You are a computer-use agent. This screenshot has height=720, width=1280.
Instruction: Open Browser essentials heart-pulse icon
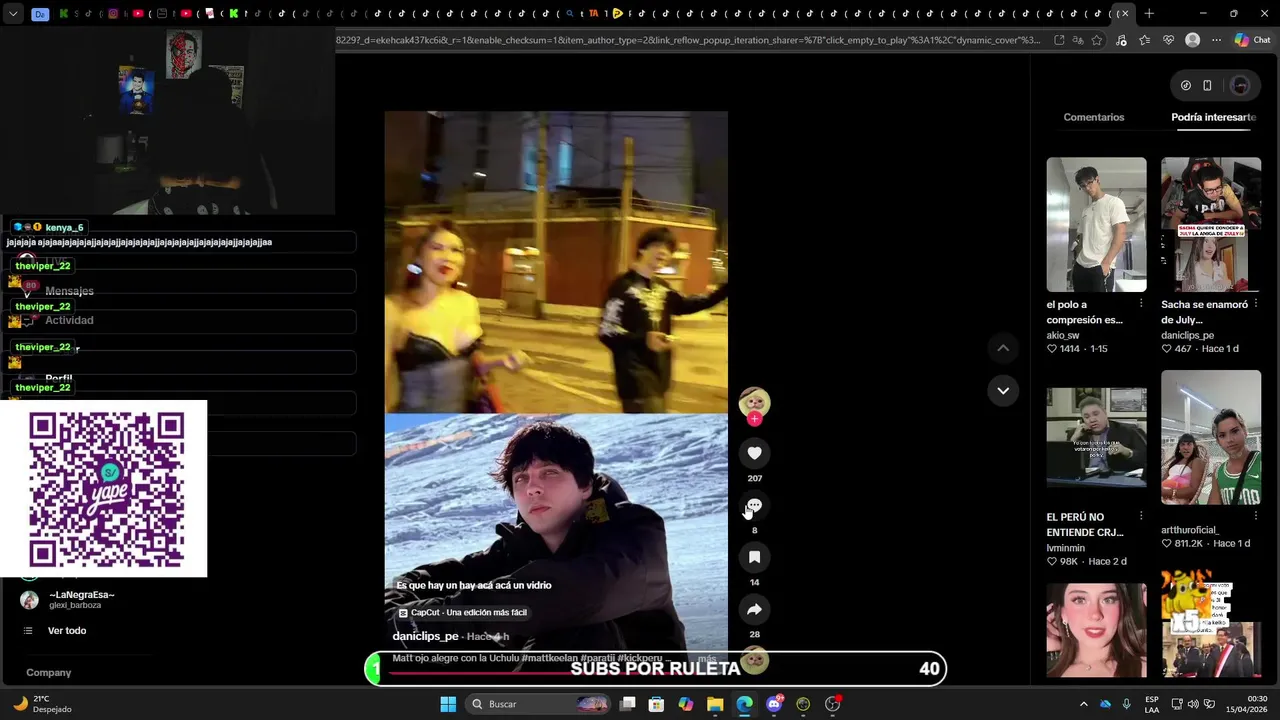click(1168, 40)
